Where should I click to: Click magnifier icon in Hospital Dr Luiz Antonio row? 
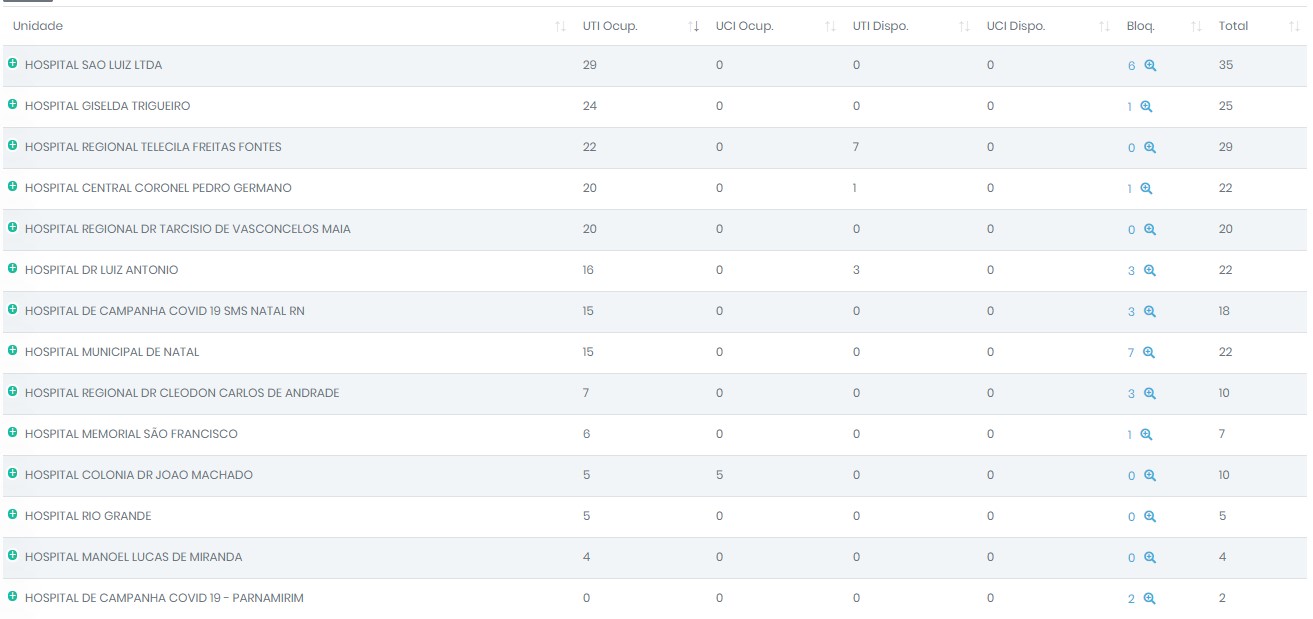[1150, 270]
